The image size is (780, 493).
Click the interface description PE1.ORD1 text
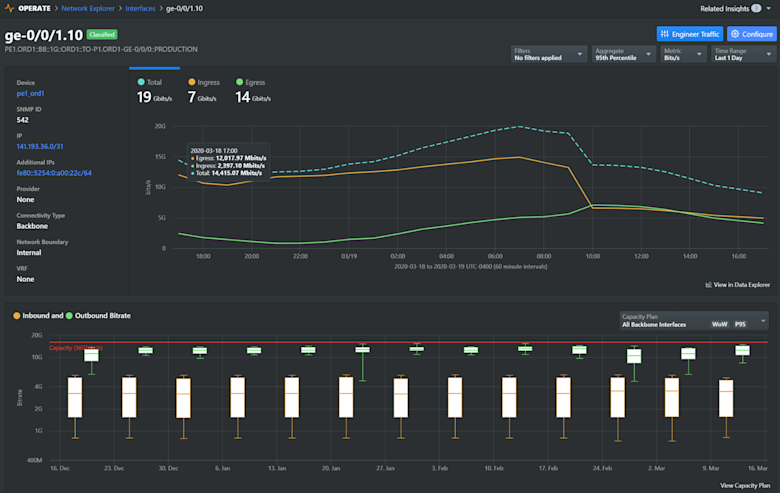click(101, 49)
